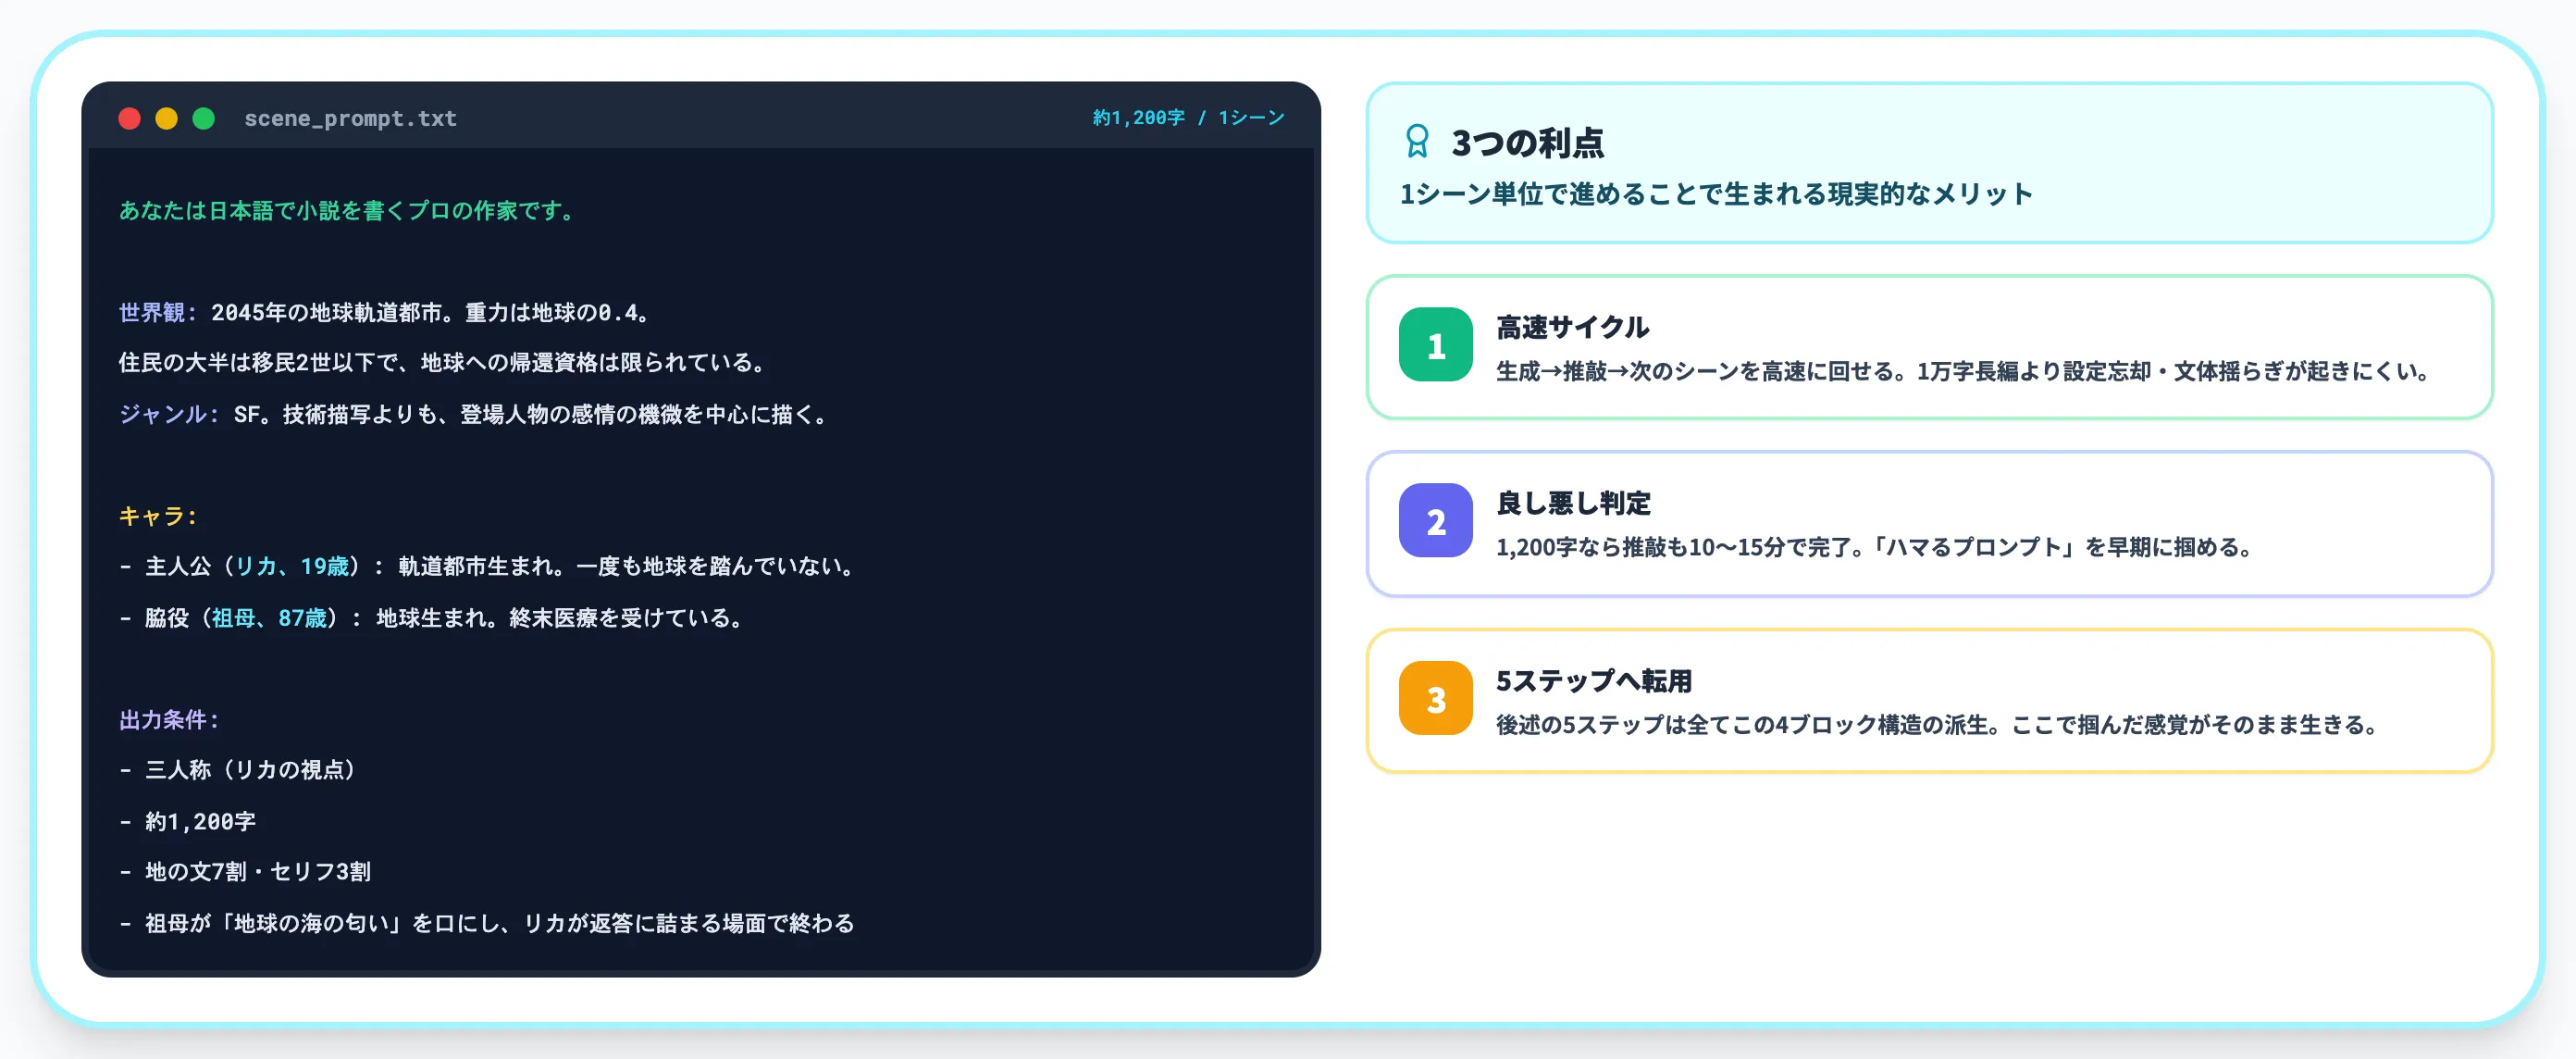This screenshot has height=1059, width=2576.
Task: Click the 3つの利点 heading
Action: [x=1526, y=143]
